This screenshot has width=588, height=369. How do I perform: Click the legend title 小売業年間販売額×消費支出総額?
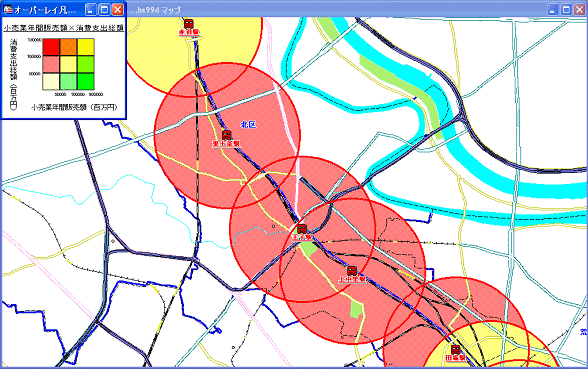pos(64,28)
